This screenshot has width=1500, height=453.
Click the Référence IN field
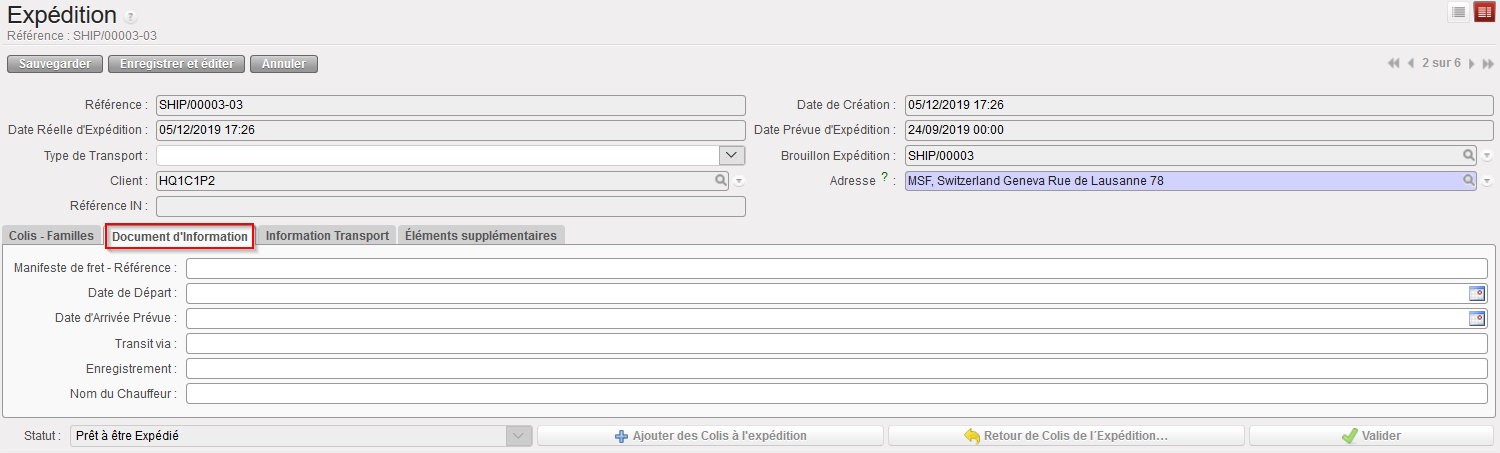tap(450, 206)
